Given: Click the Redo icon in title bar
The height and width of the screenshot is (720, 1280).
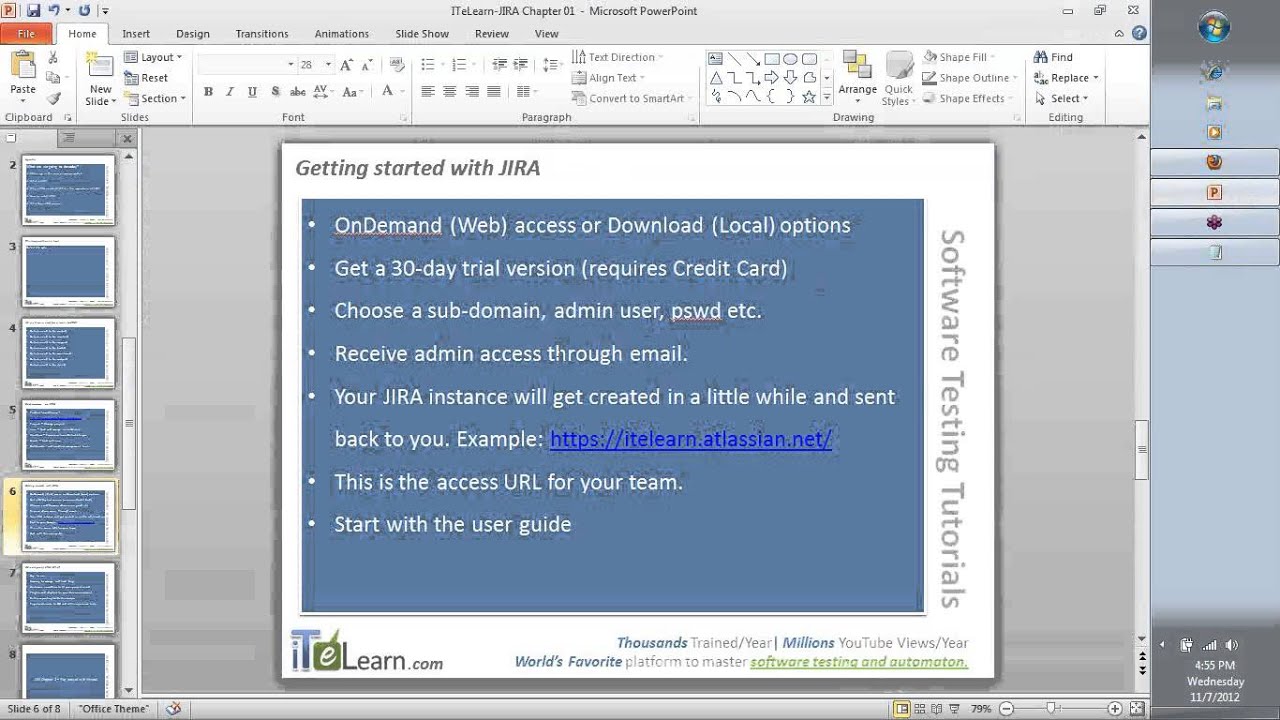Looking at the screenshot, I should pos(84,11).
